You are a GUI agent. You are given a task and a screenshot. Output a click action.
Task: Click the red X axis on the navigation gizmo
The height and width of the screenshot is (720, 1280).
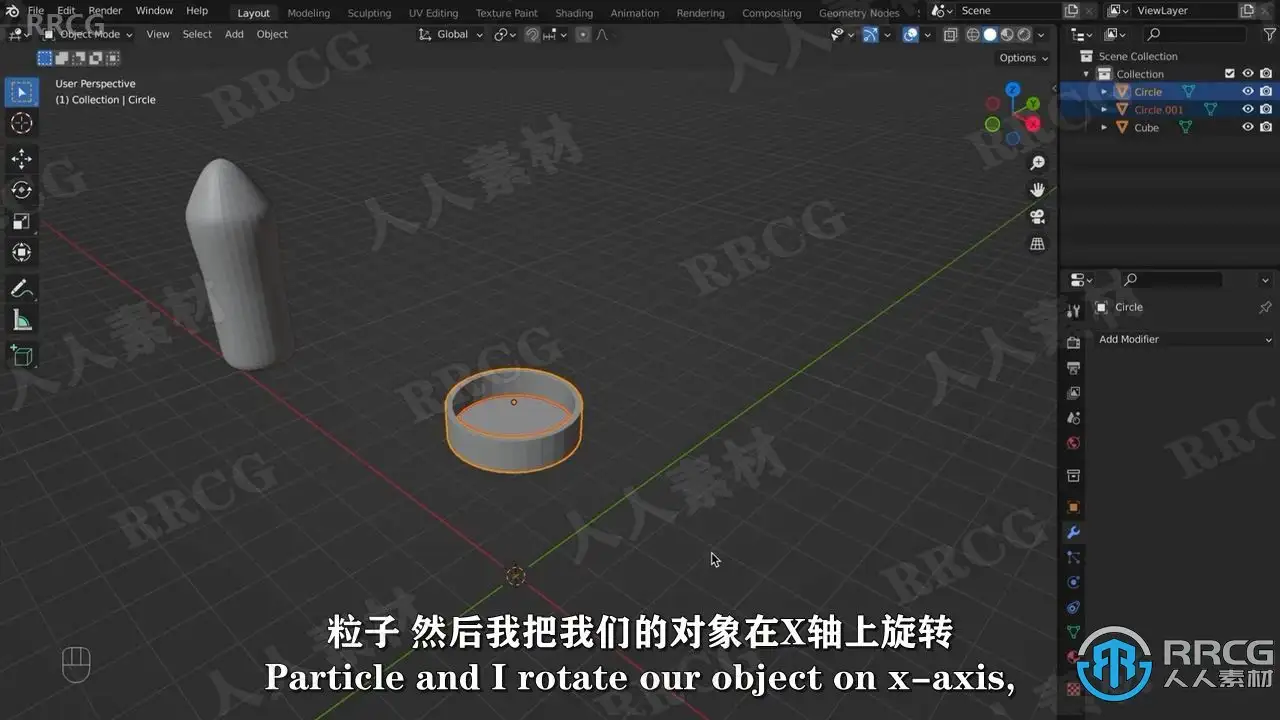[x=1033, y=124]
